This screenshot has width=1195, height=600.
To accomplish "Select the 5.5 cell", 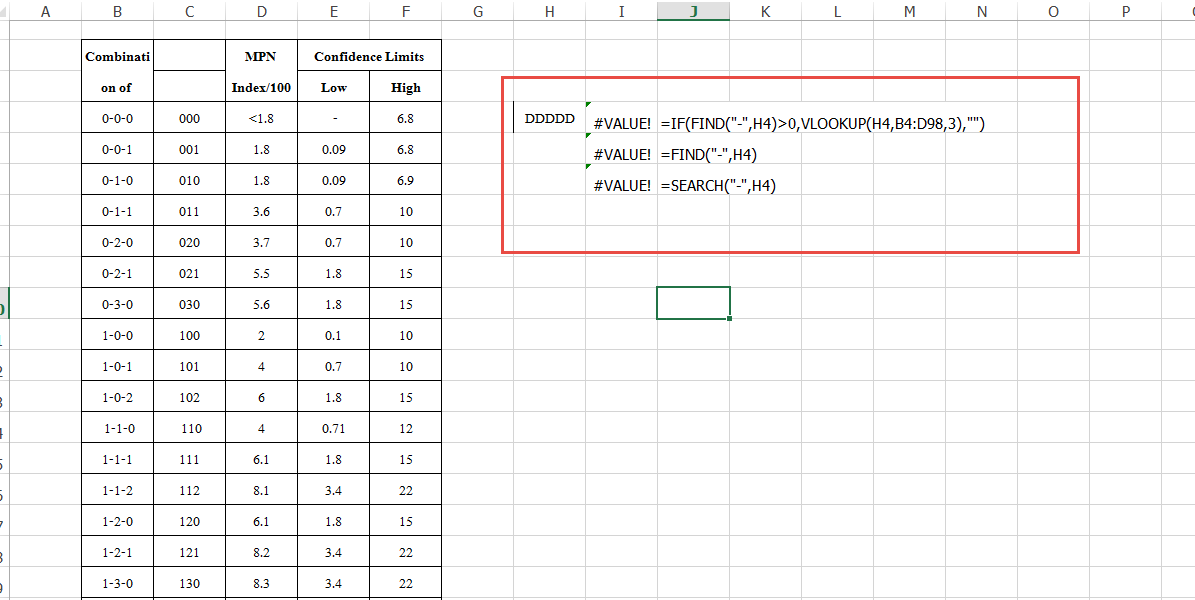I will [261, 273].
